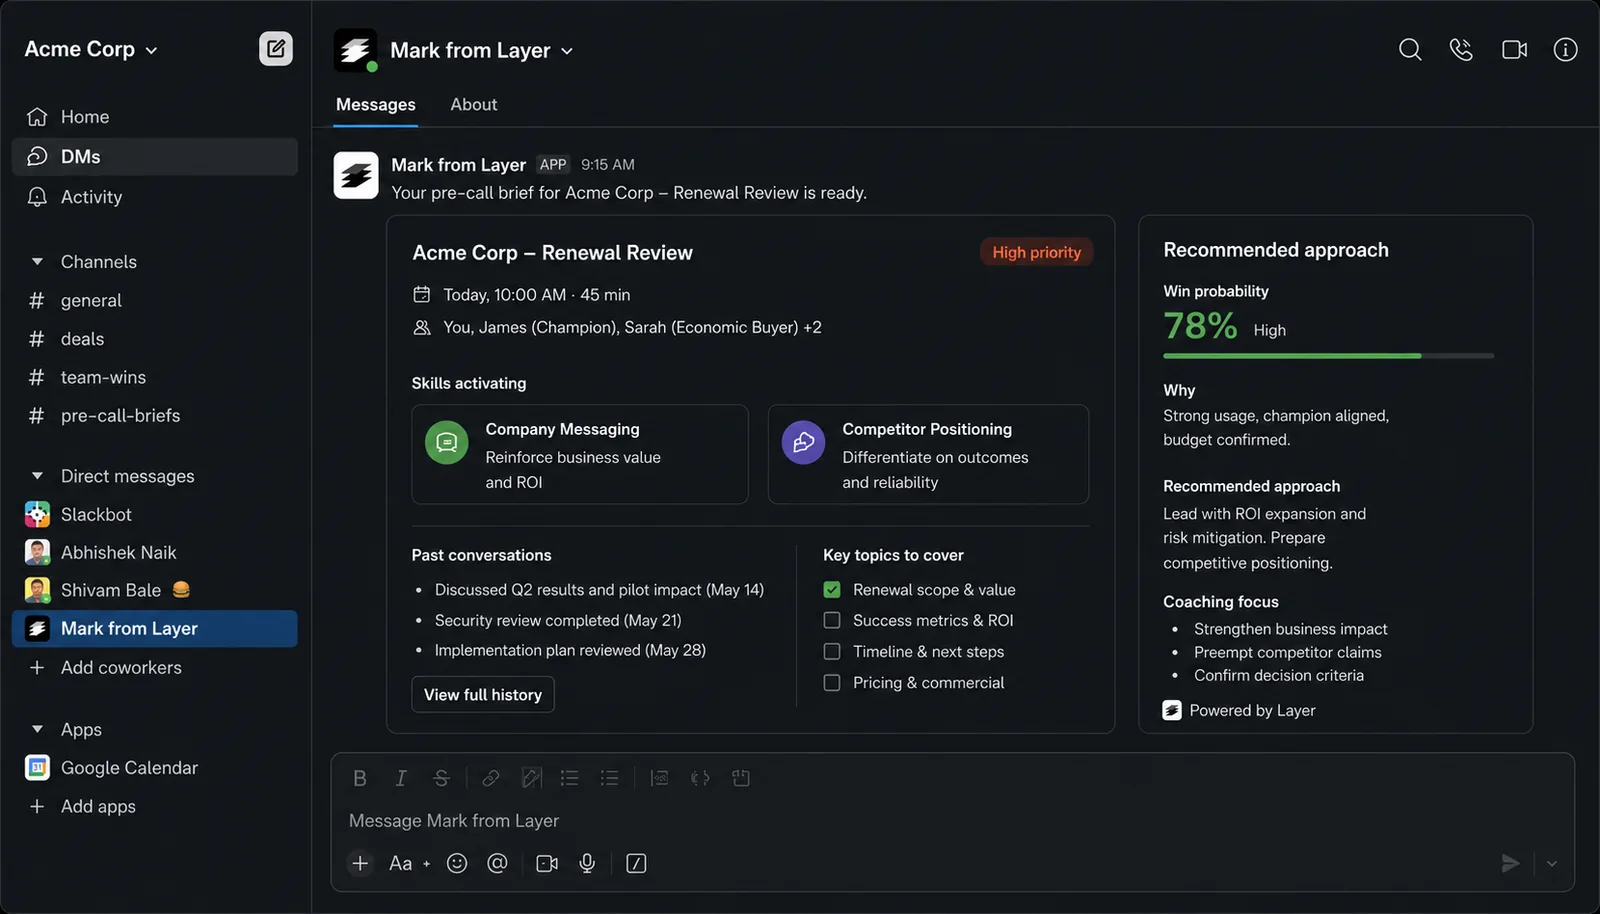Click Layer app avatar in header
Viewport: 1600px width, 914px height.
[x=355, y=50]
